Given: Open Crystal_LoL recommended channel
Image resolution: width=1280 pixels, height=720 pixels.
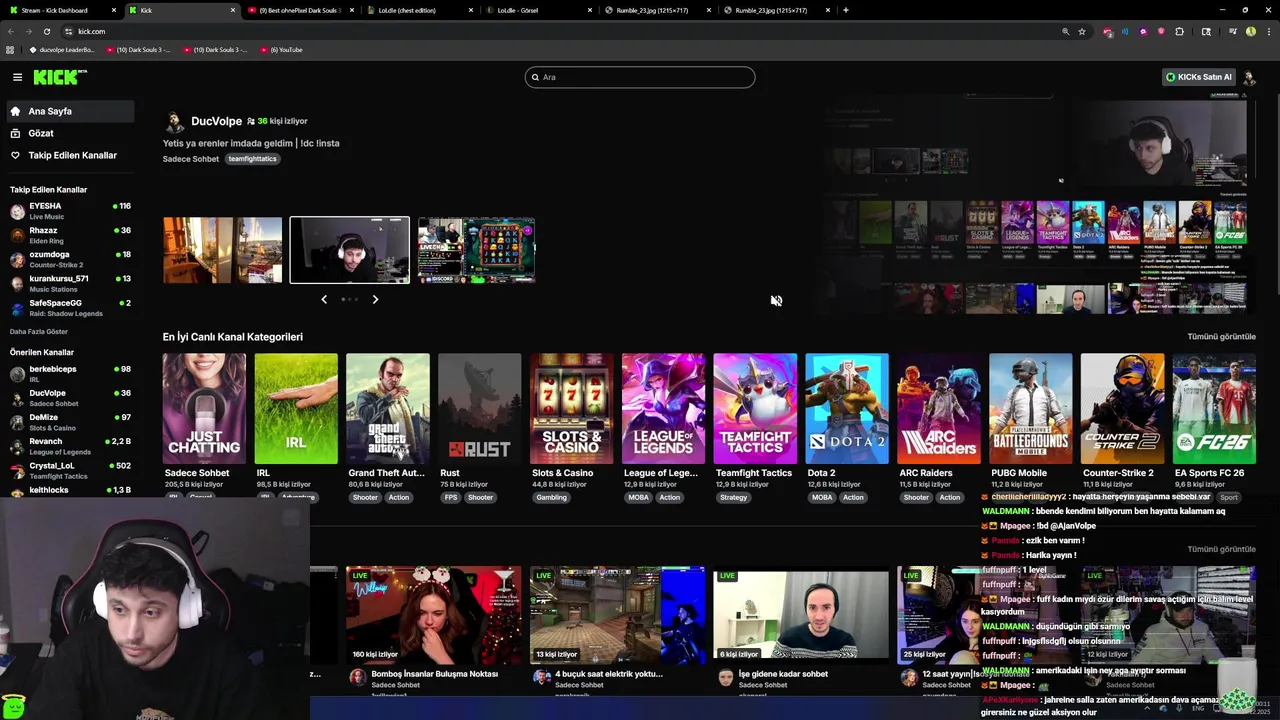Looking at the screenshot, I should [x=69, y=470].
